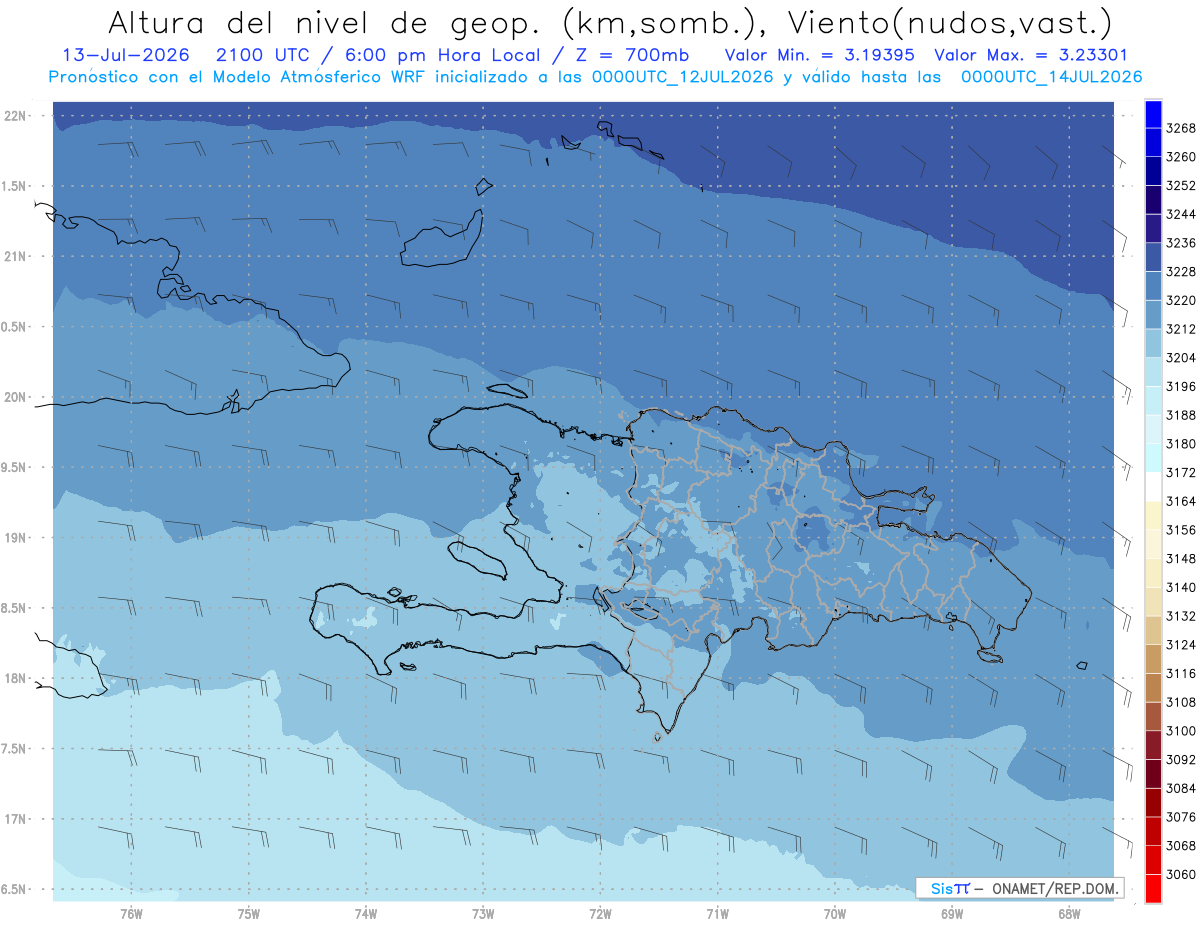Viewport: 1200px width, 927px height.
Task: Click the '70W' longitude label
Action: pos(835,913)
